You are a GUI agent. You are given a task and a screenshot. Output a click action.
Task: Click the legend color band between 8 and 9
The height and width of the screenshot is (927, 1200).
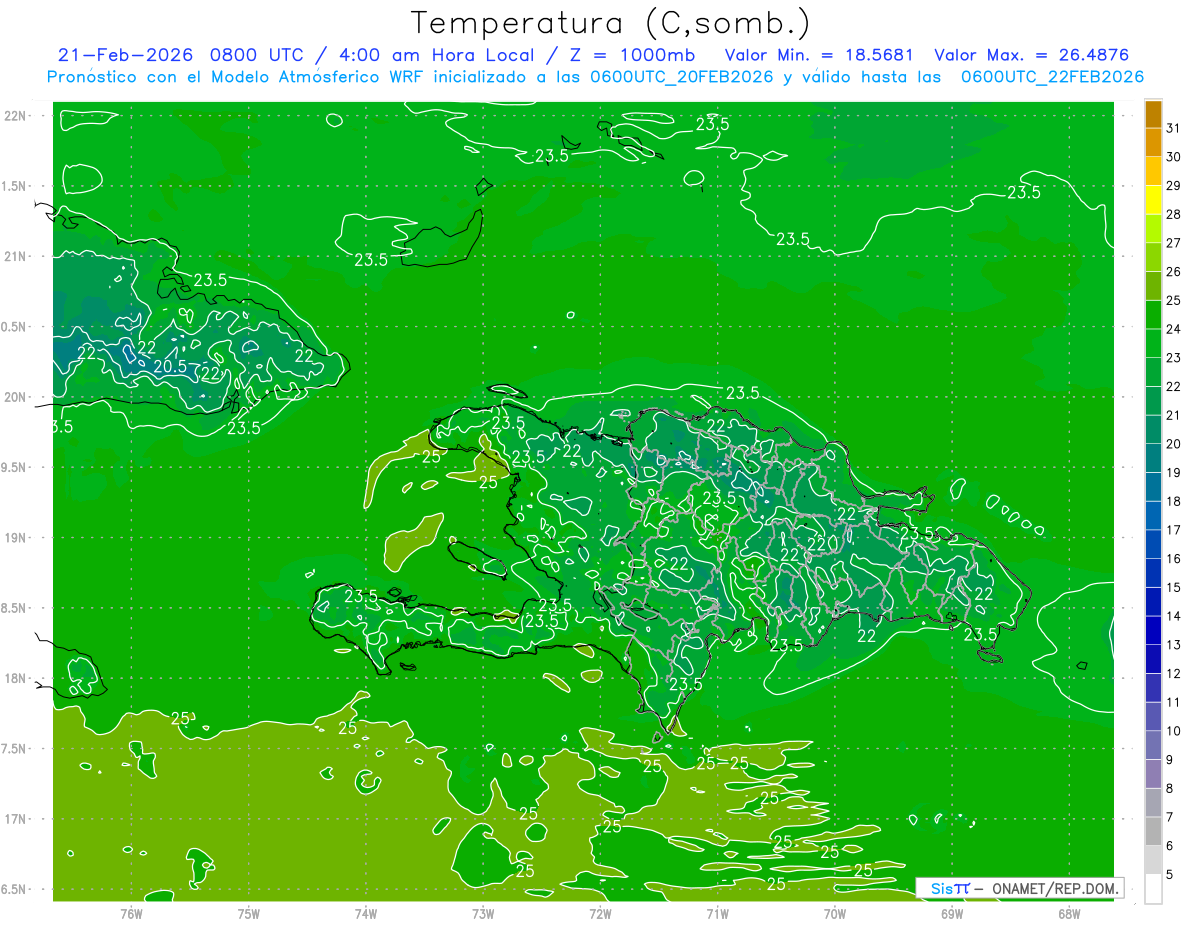pyautogui.click(x=1153, y=774)
